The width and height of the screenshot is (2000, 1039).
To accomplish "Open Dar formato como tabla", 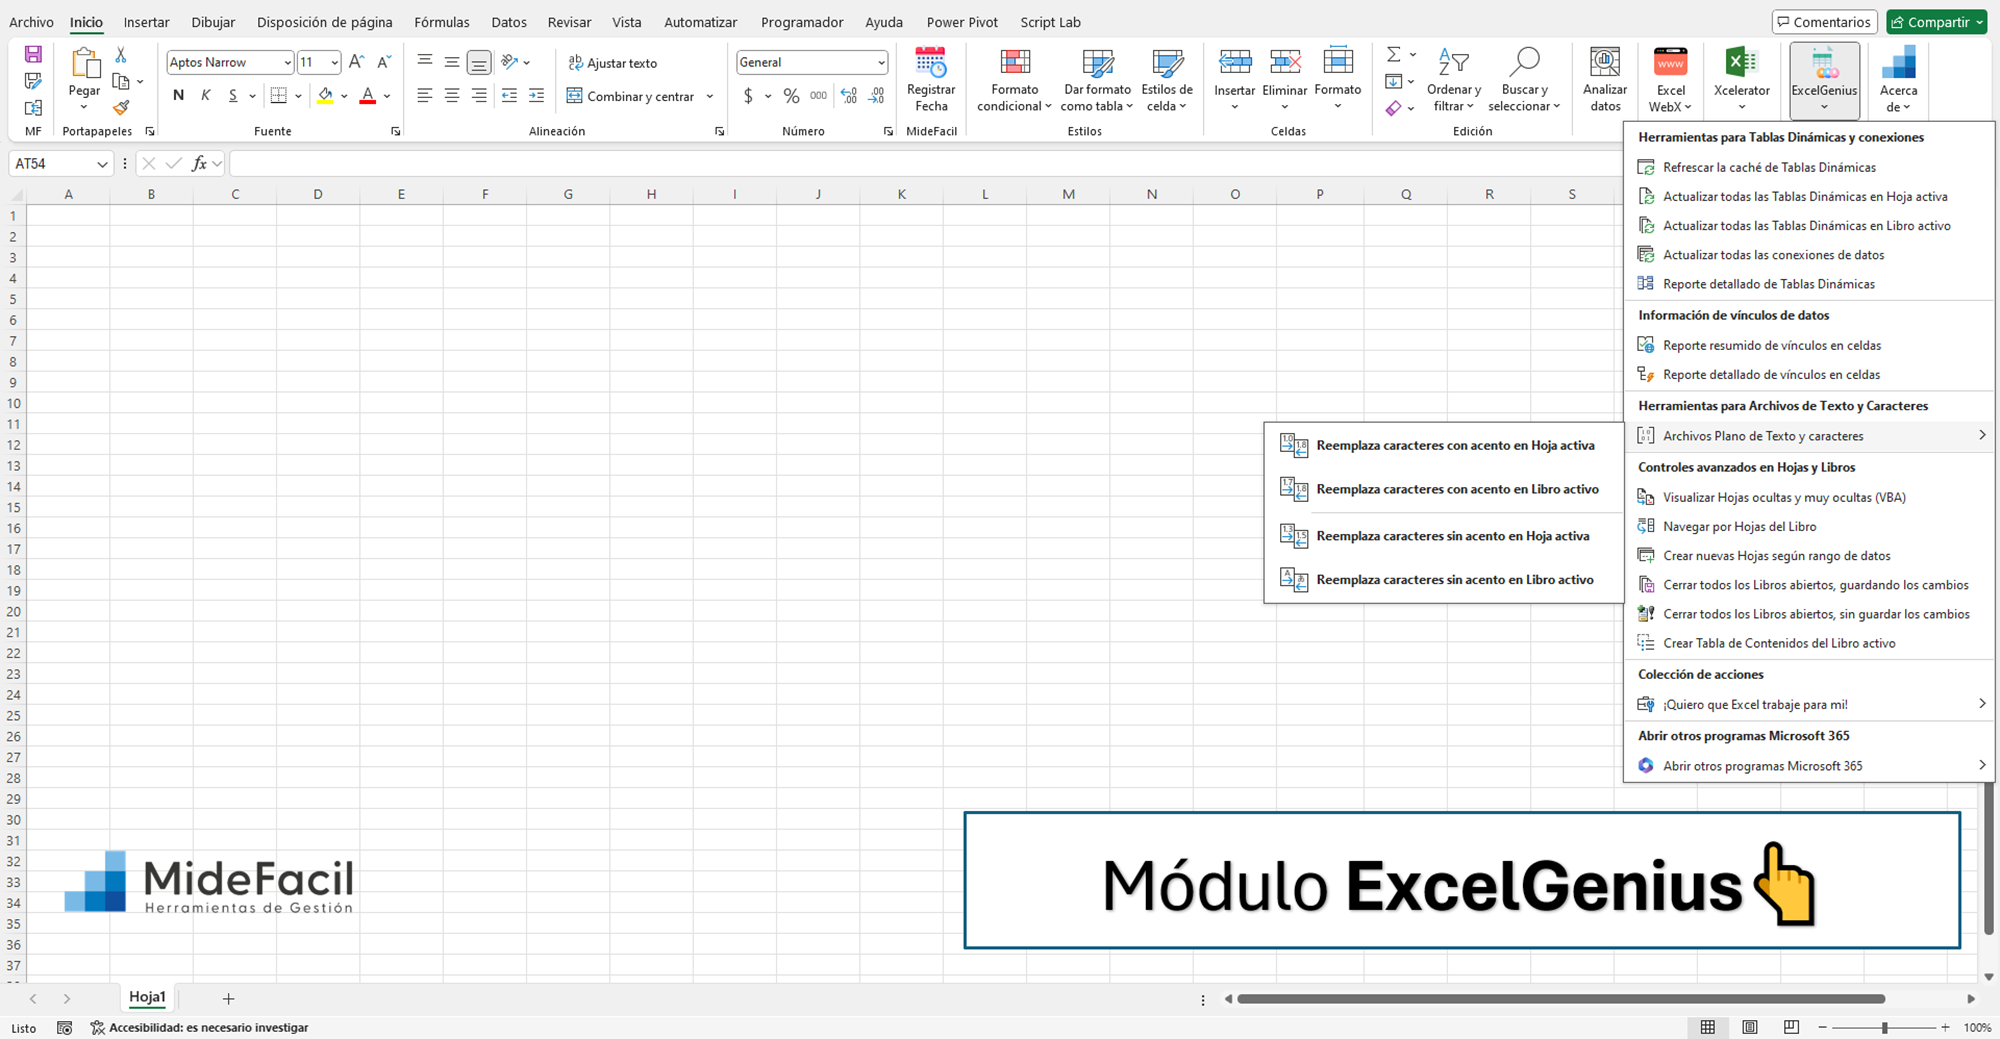I will click(1097, 80).
